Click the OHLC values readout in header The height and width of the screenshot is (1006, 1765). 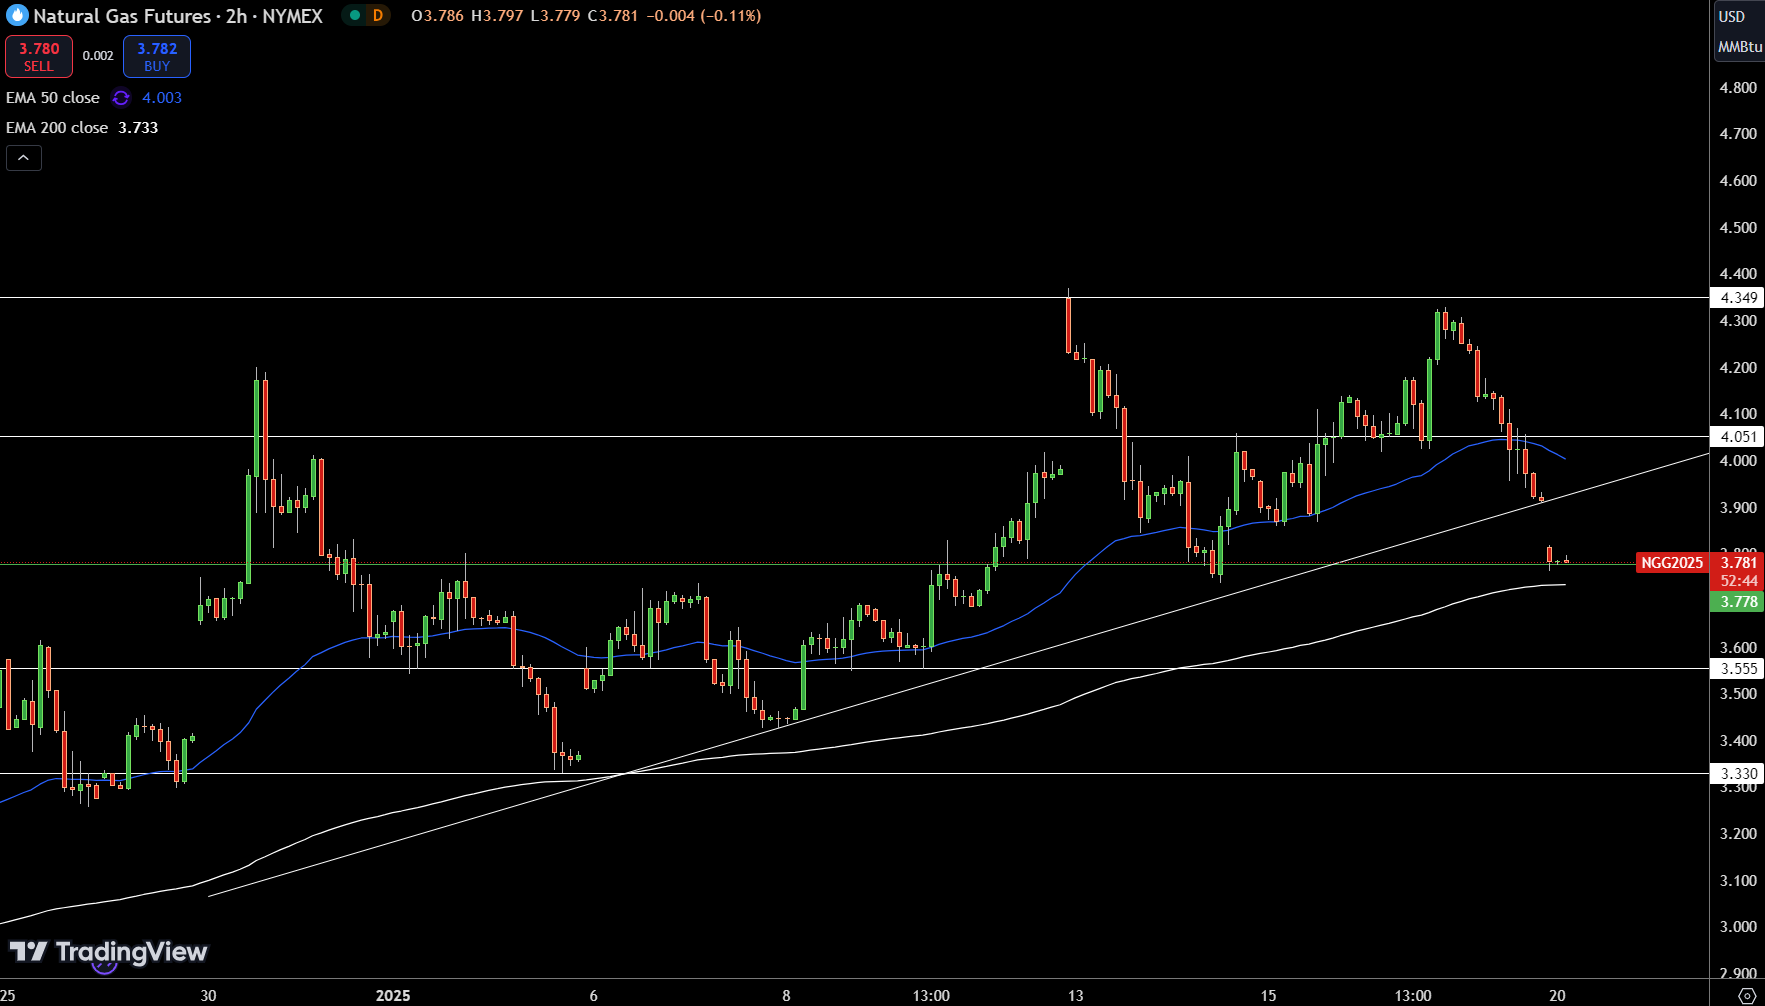[x=586, y=16]
